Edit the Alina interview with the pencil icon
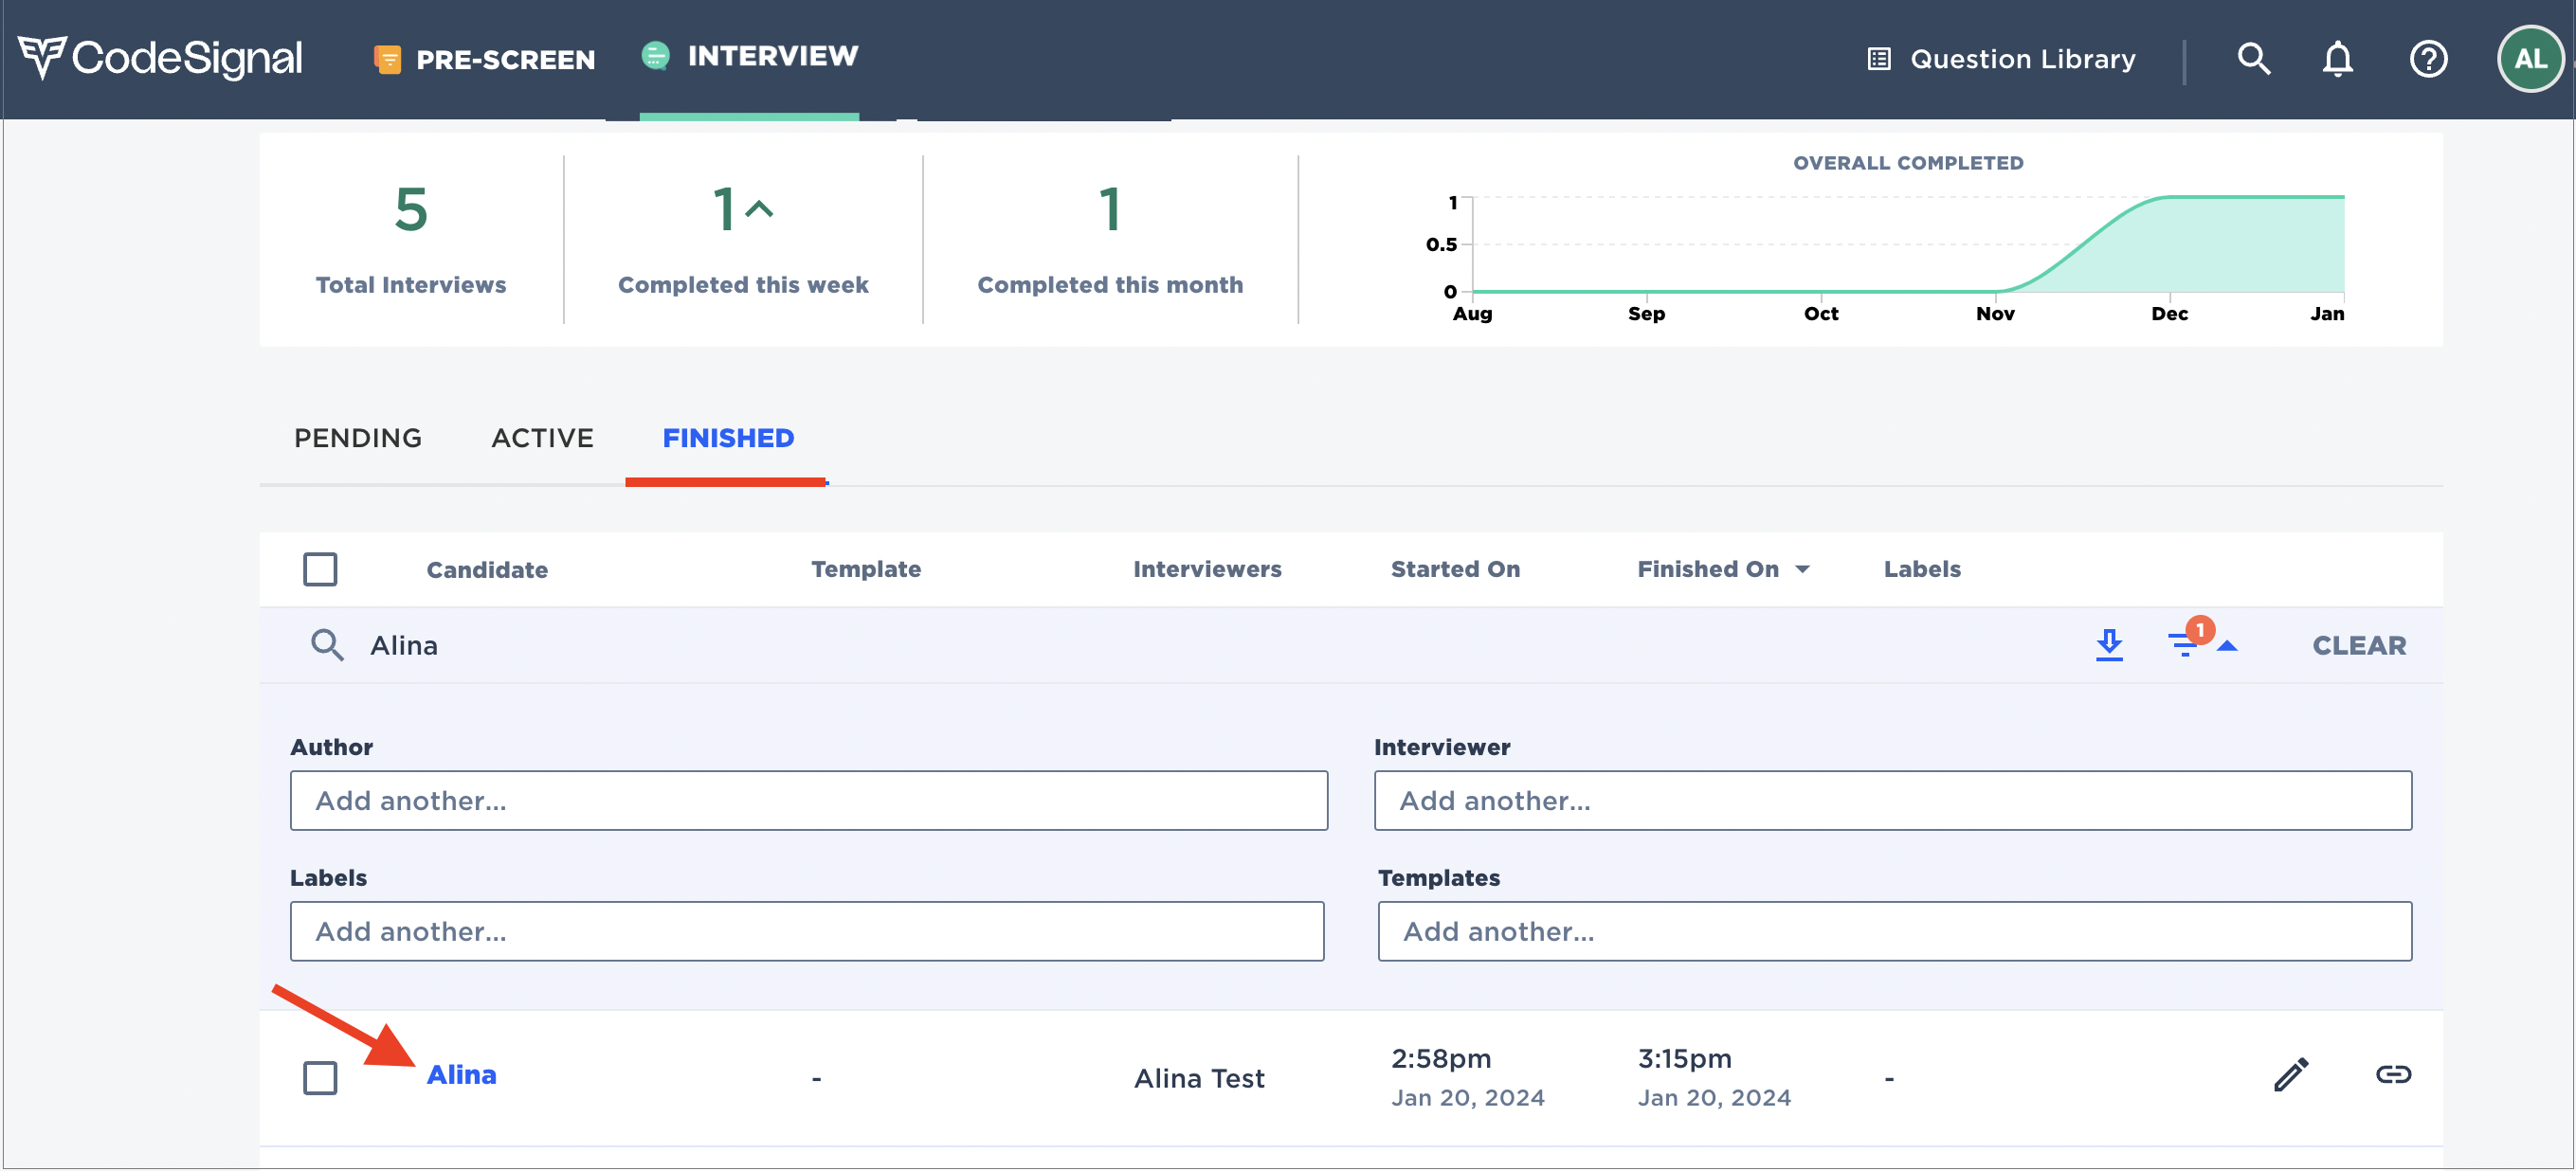This screenshot has width=2576, height=1171. [2291, 1075]
